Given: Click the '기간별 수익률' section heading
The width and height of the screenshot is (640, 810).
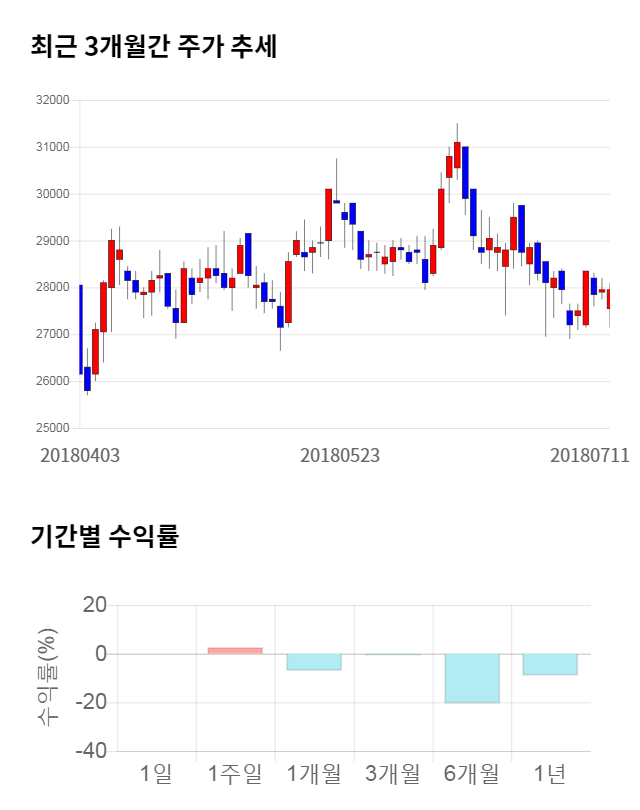Looking at the screenshot, I should 104,536.
